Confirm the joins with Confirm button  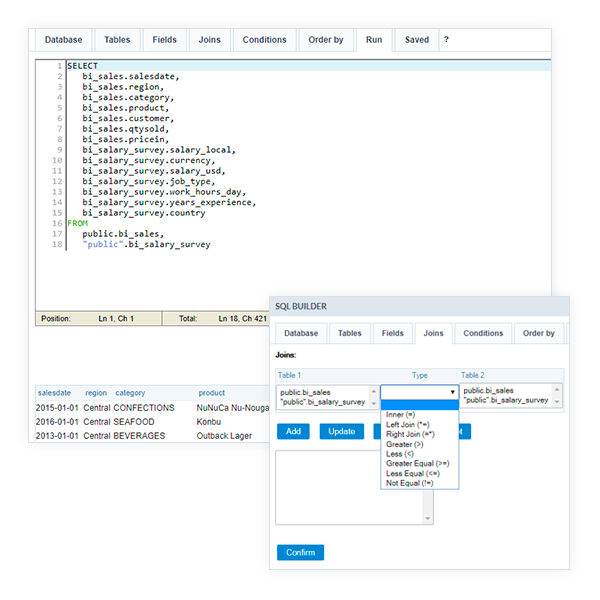(x=300, y=552)
